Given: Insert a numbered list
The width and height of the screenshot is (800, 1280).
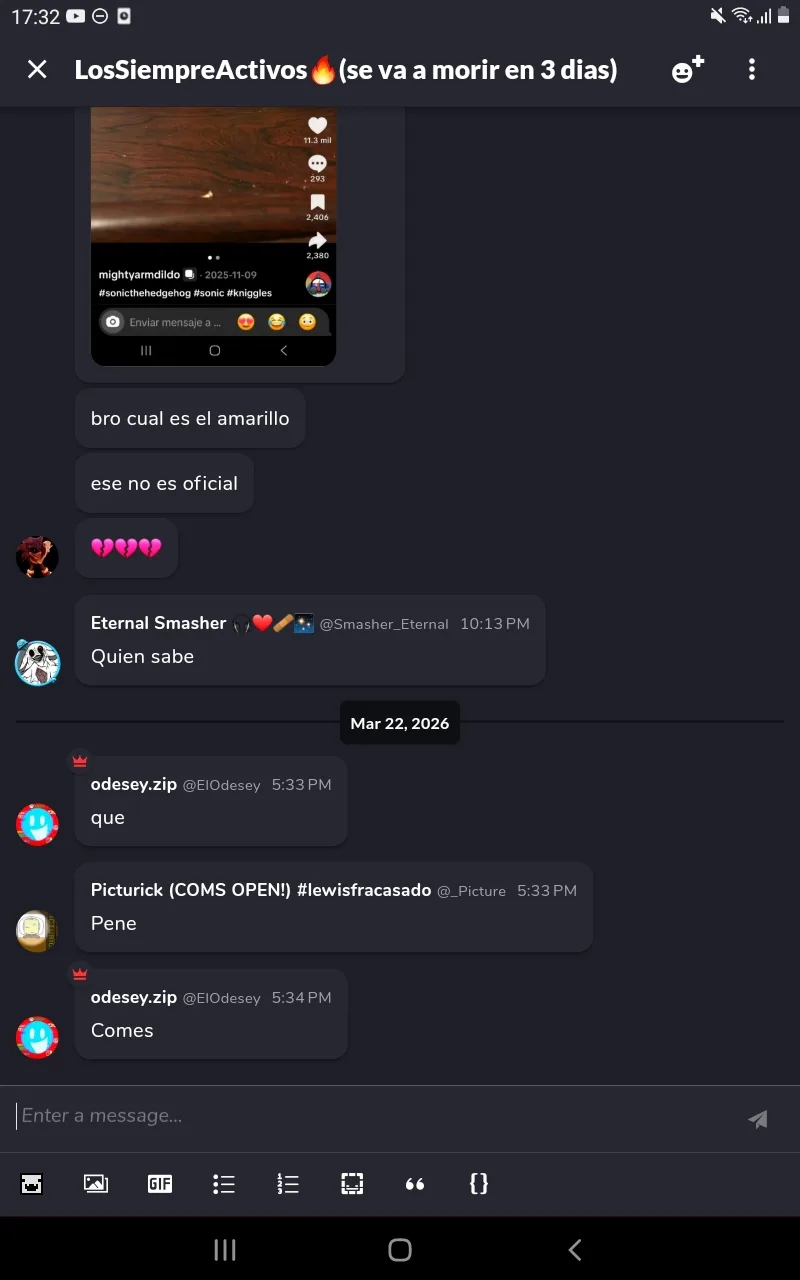Looking at the screenshot, I should tap(288, 1184).
